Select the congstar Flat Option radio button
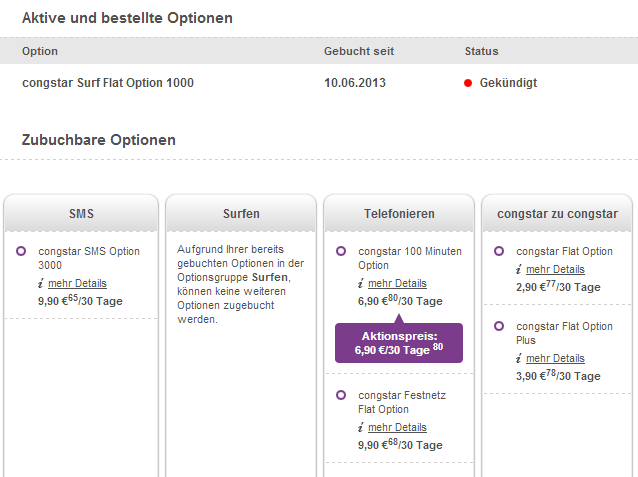This screenshot has width=638, height=477. [499, 251]
